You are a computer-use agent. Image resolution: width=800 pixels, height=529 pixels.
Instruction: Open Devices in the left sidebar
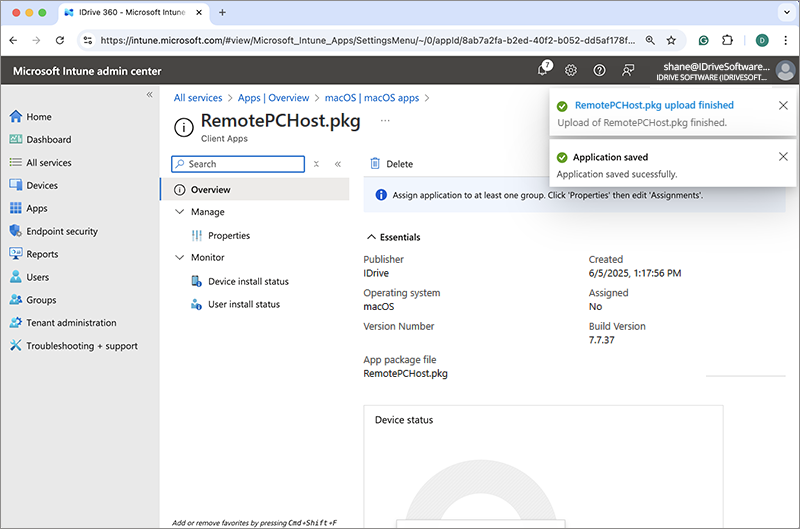(x=41, y=185)
